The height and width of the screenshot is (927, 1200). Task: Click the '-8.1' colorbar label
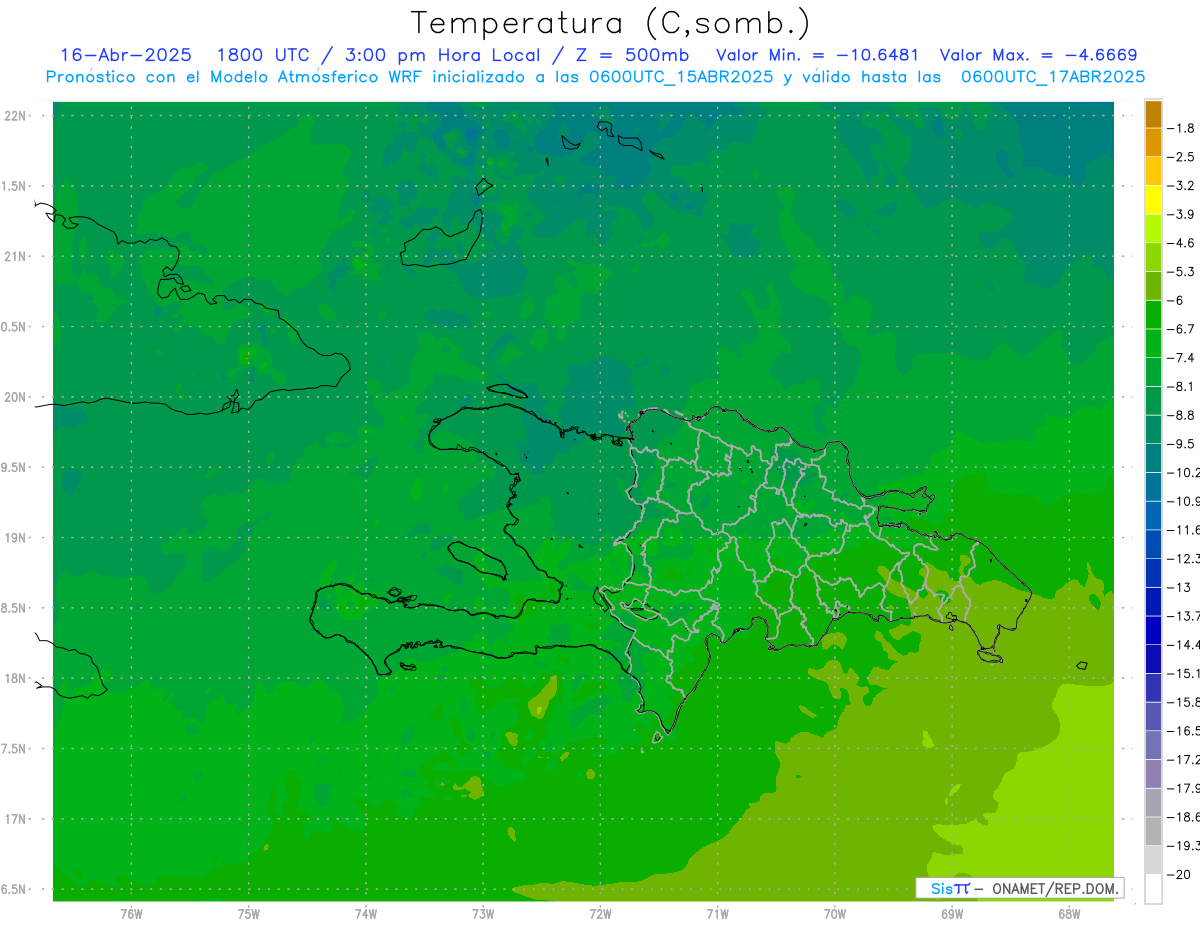(1183, 386)
